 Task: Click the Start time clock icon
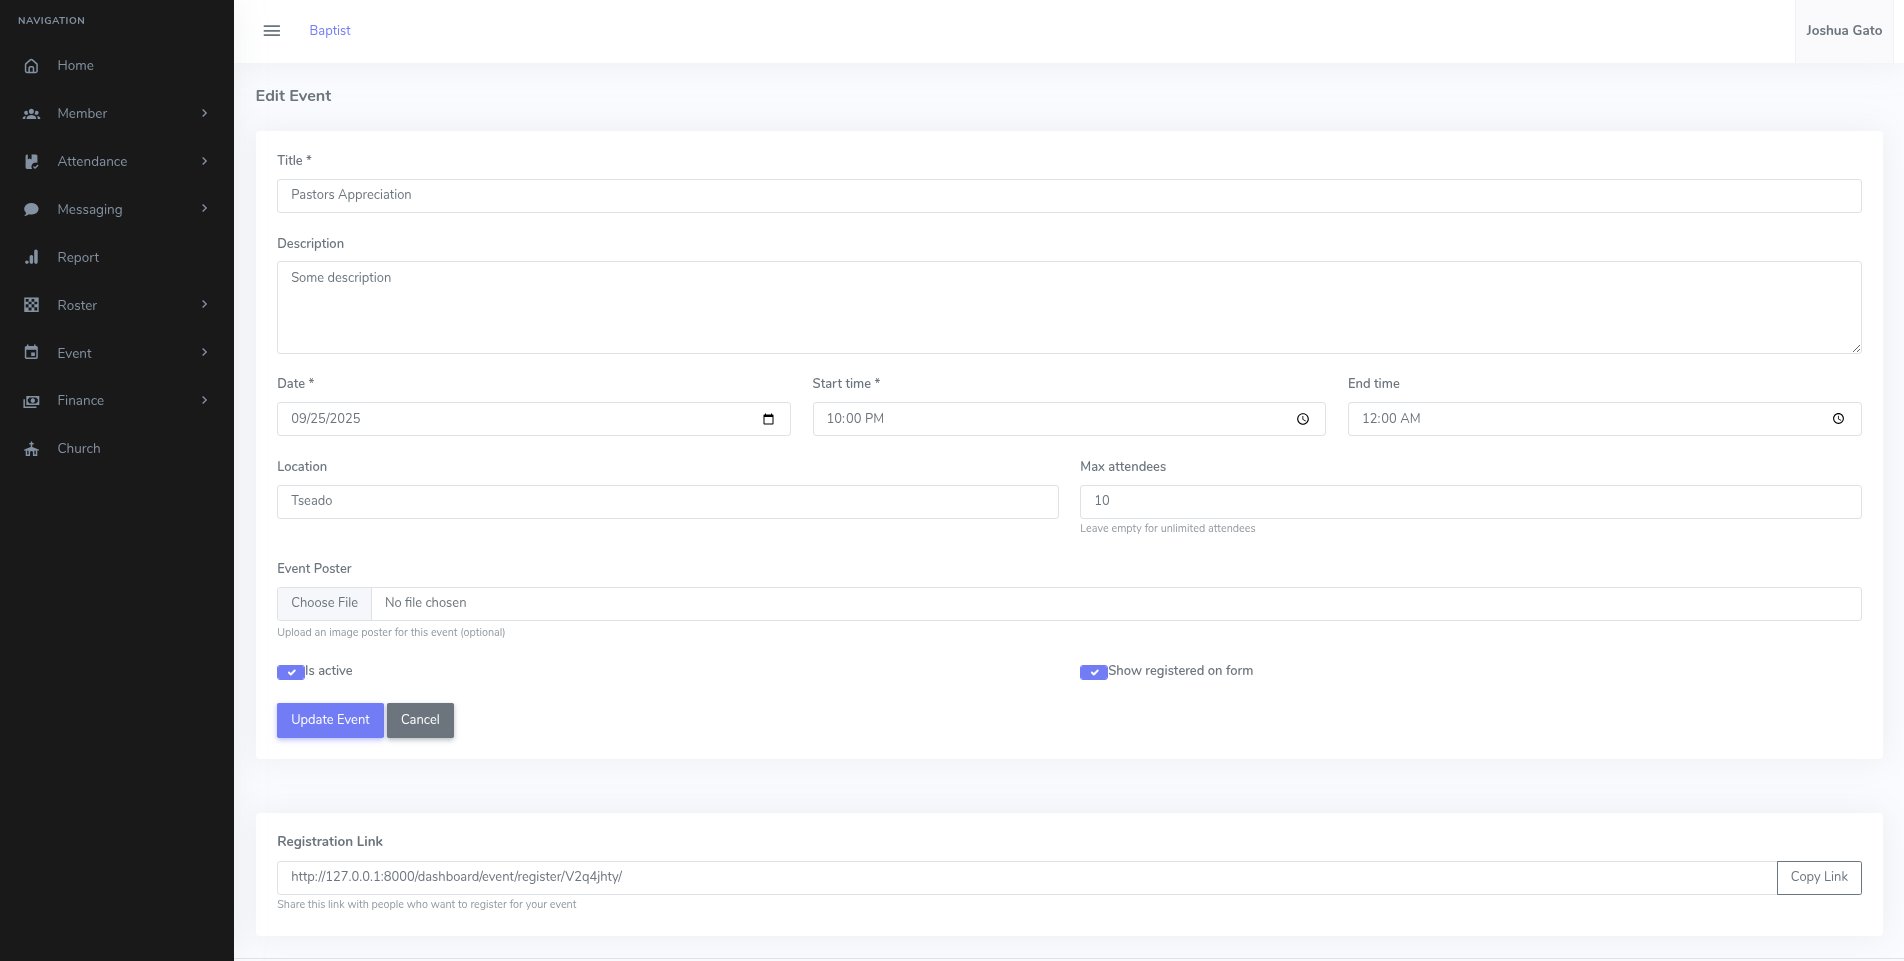1302,419
